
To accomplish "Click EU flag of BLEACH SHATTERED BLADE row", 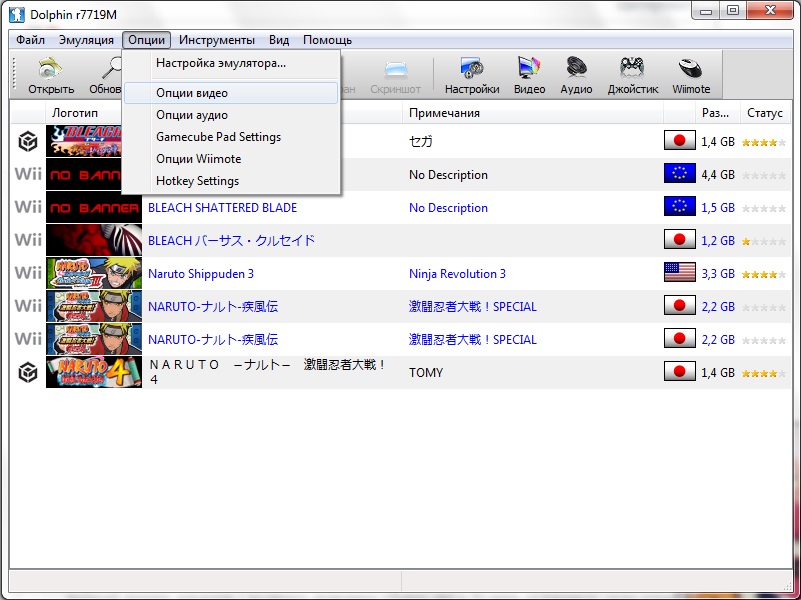I will [679, 207].
